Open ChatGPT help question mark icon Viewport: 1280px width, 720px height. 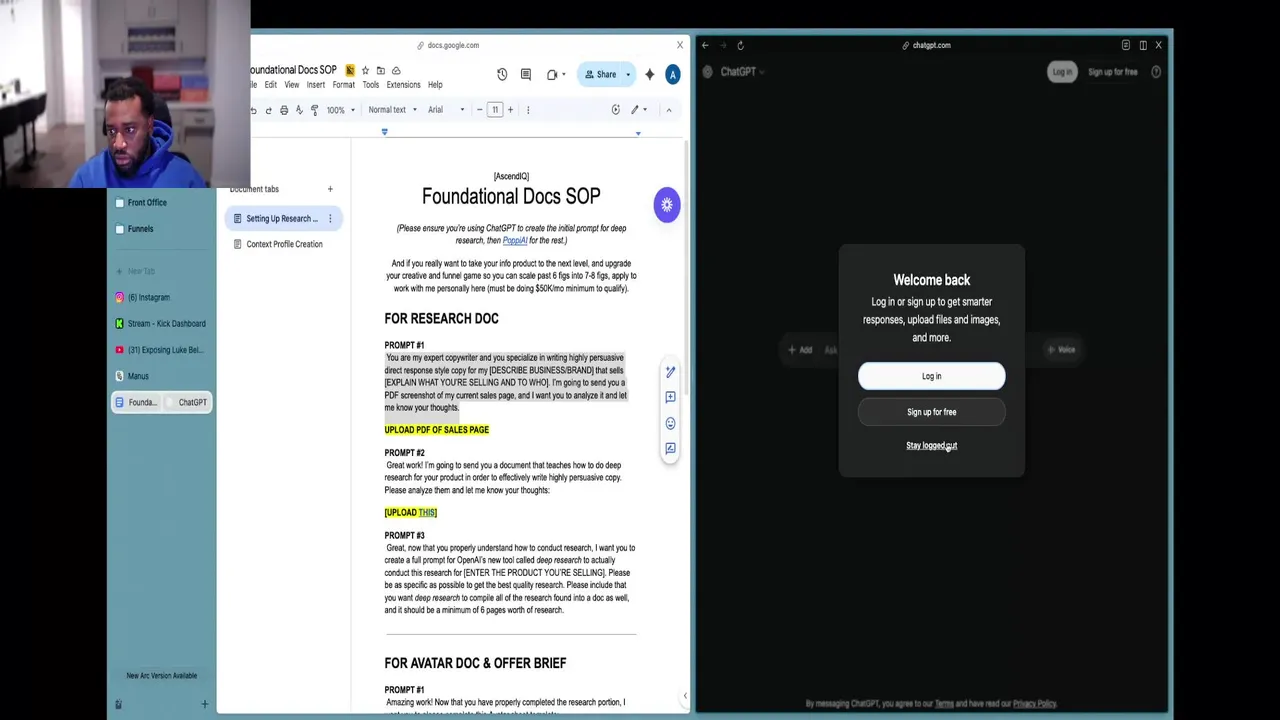(x=1156, y=72)
